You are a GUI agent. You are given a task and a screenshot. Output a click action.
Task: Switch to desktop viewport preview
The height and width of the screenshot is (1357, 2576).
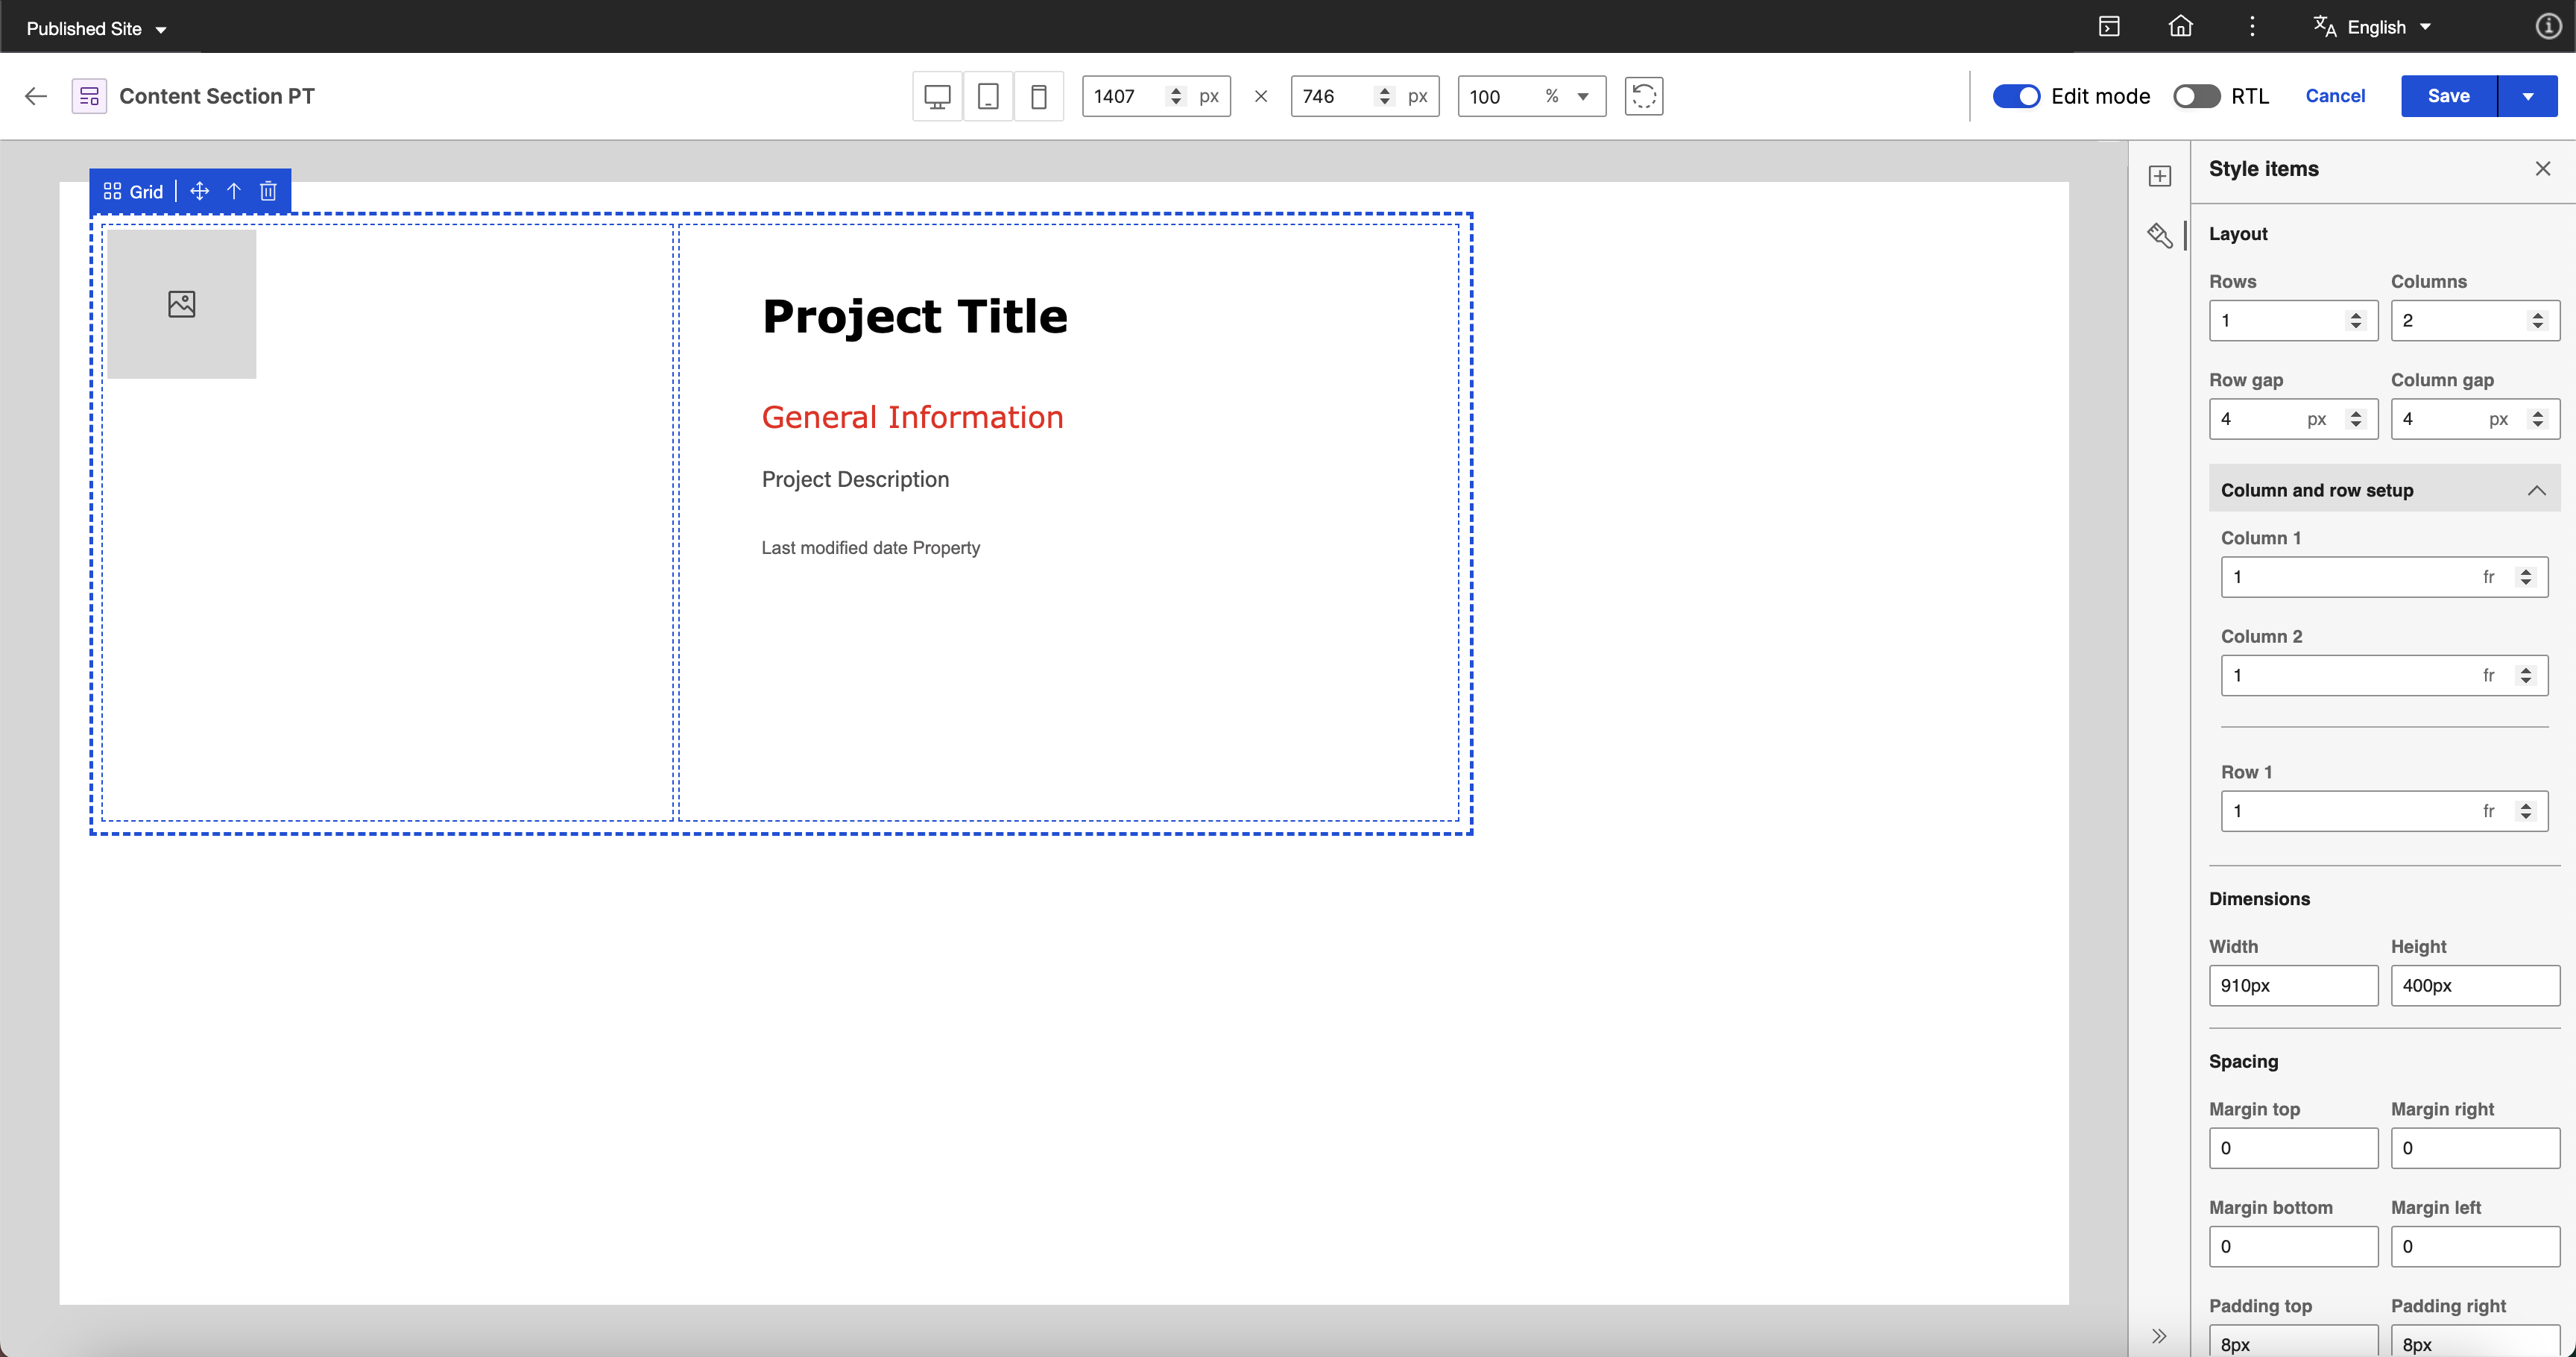(x=937, y=96)
